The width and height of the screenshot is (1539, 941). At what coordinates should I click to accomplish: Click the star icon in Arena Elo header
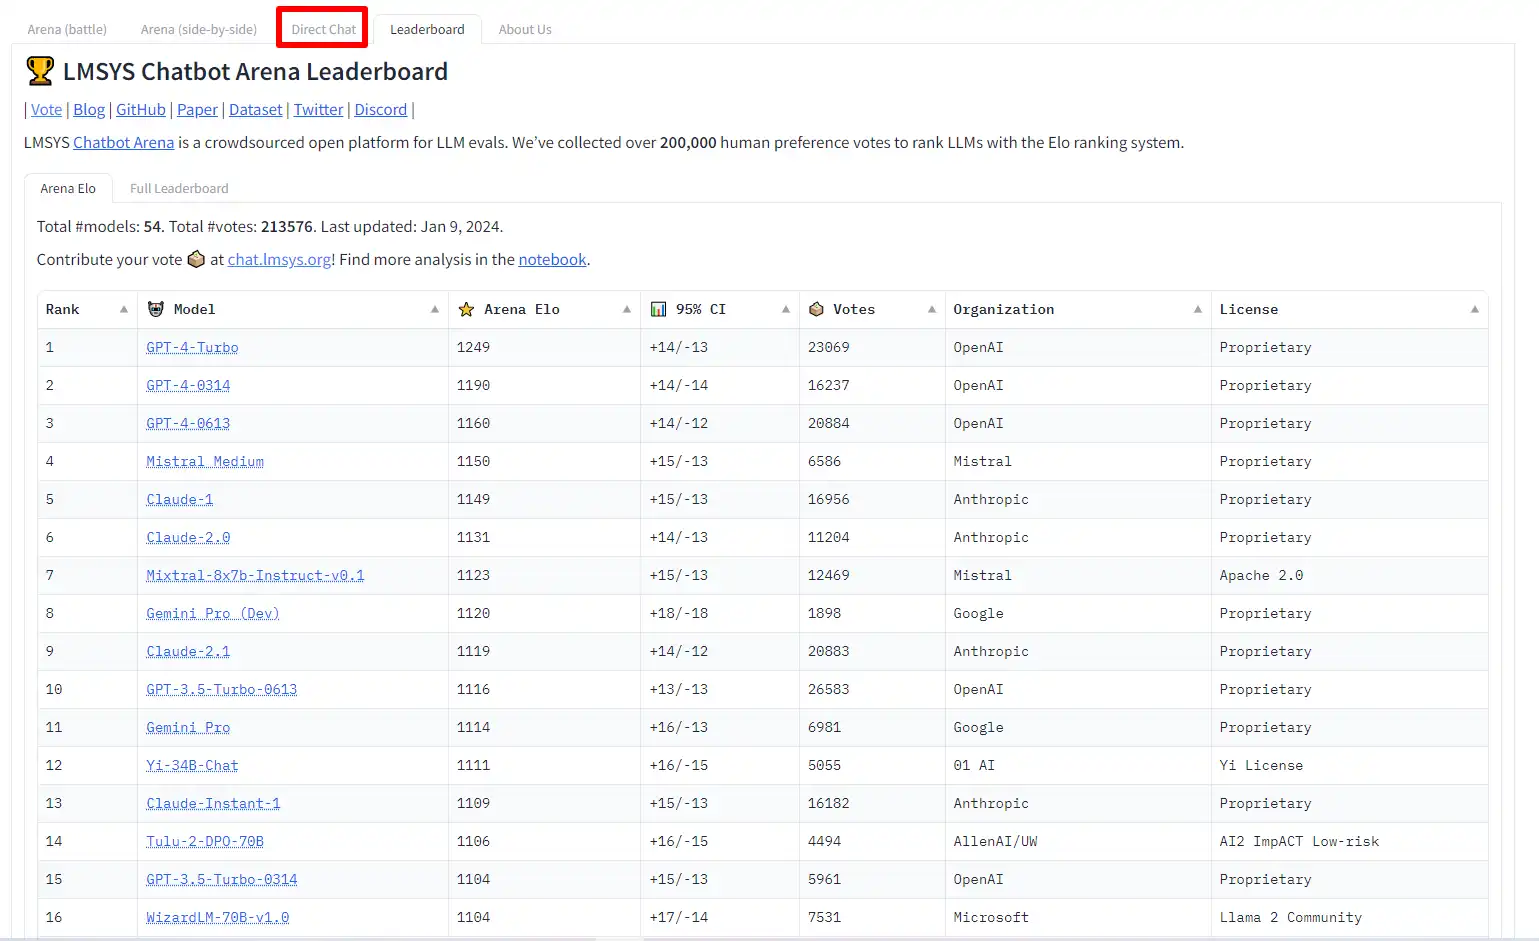tap(466, 310)
